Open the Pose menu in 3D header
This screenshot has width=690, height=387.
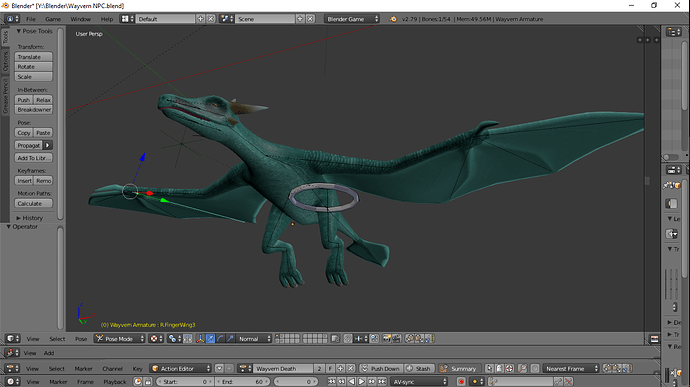pyautogui.click(x=81, y=339)
